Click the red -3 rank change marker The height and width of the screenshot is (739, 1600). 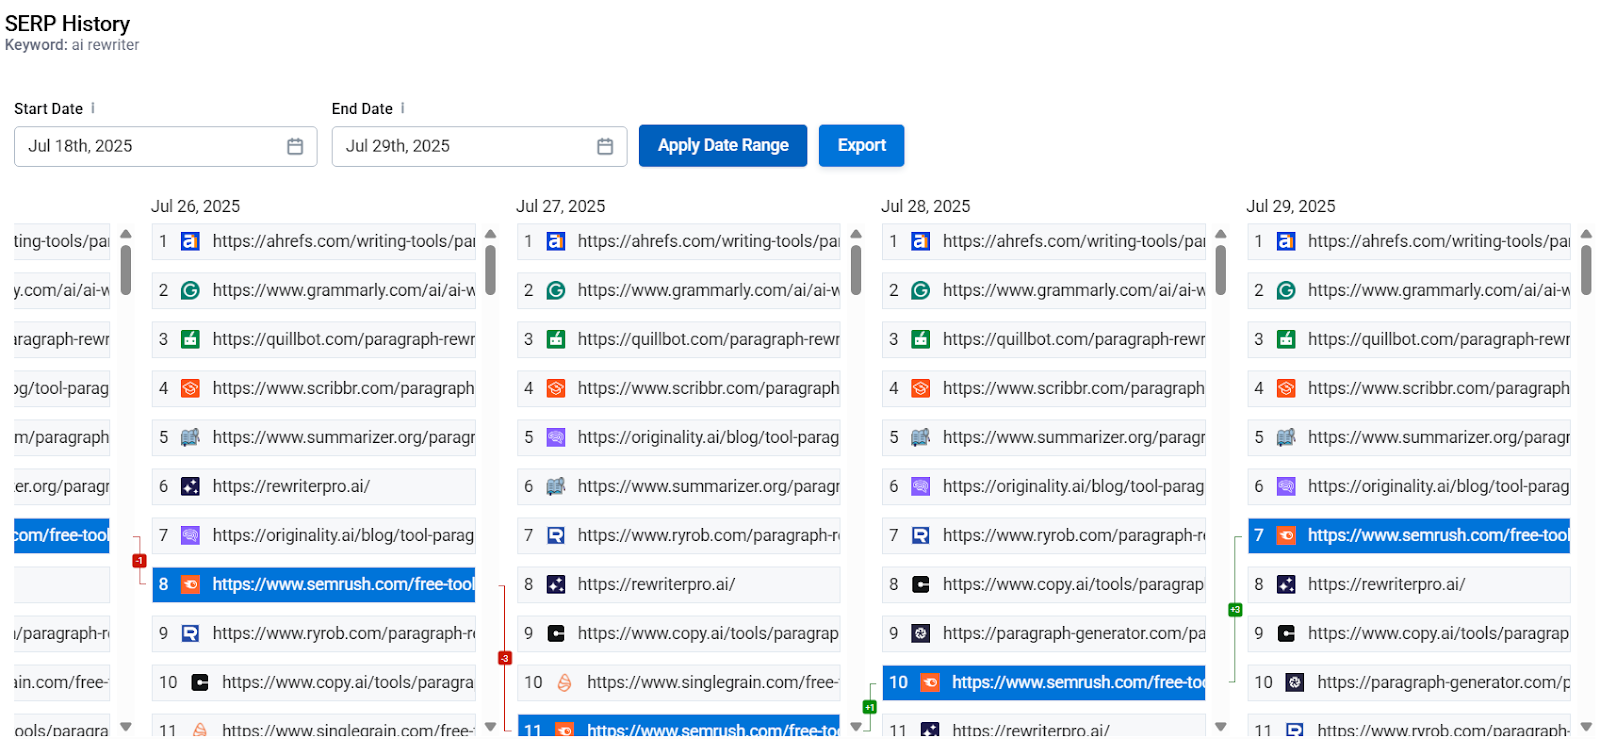click(505, 658)
